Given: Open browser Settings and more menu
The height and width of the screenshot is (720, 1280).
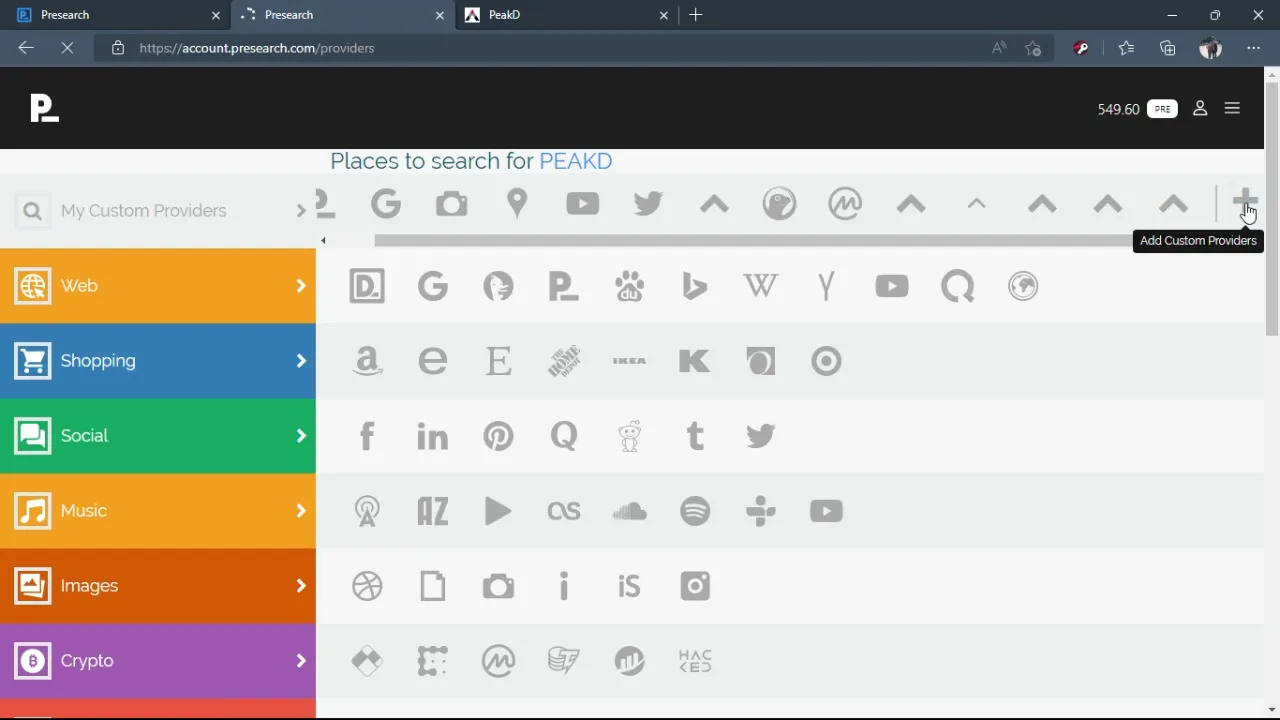Looking at the screenshot, I should tap(1253, 48).
